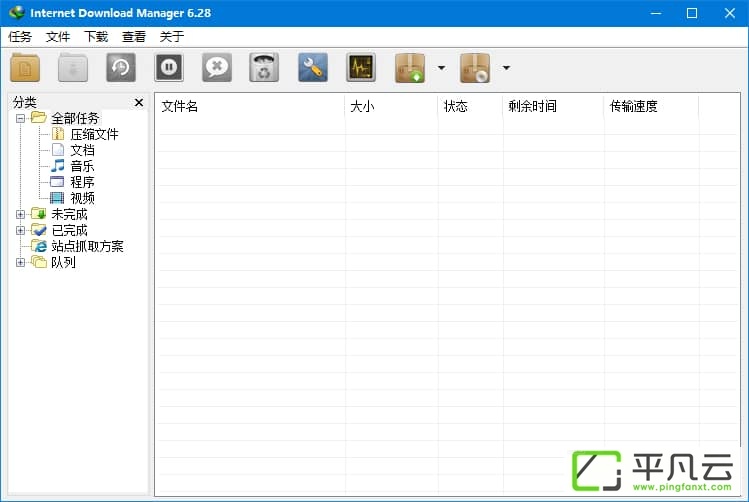This screenshot has width=749, height=502.
Task: Open options via the wrench icon
Action: (312, 68)
